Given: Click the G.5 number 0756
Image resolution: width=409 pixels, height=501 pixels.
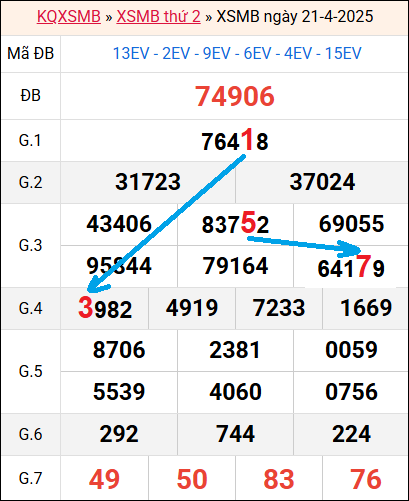Looking at the screenshot, I should click(x=351, y=392).
